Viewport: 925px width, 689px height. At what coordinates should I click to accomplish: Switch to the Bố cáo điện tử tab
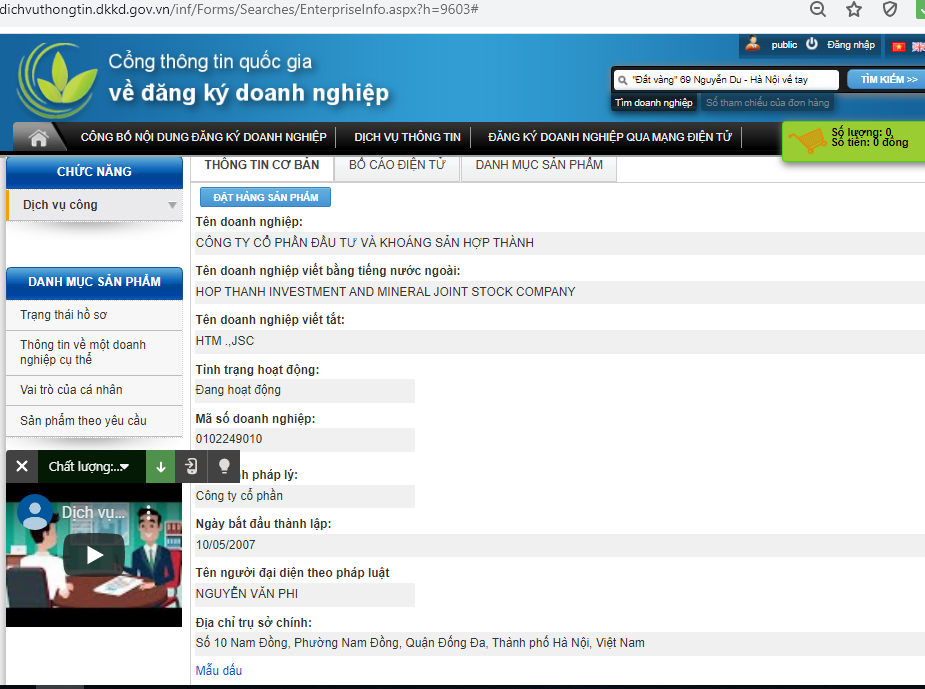397,165
